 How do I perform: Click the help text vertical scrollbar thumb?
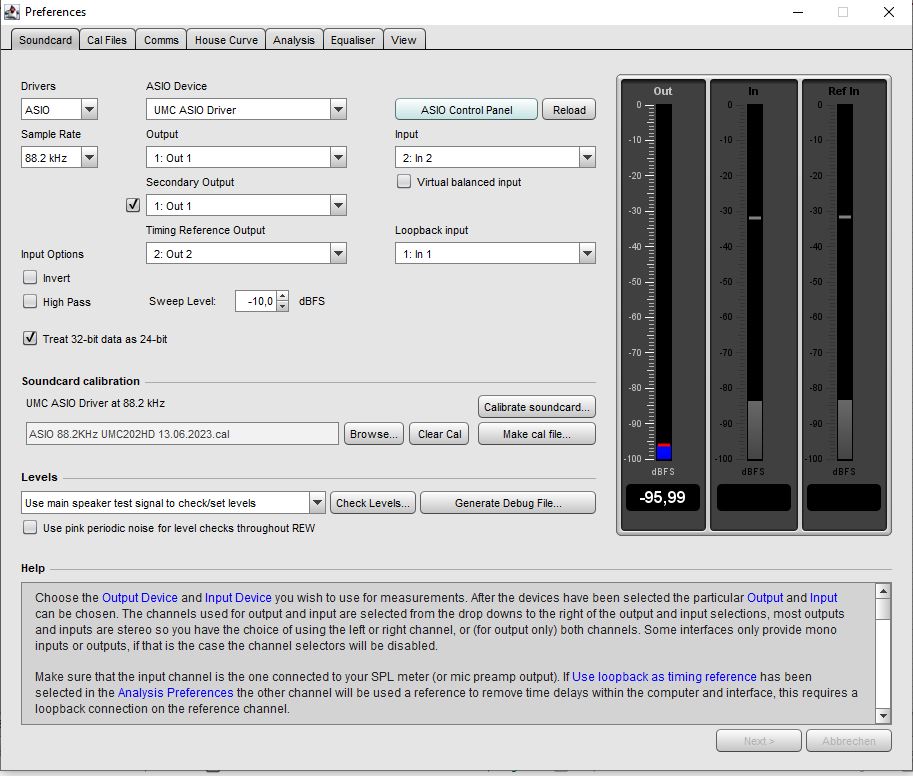(883, 610)
